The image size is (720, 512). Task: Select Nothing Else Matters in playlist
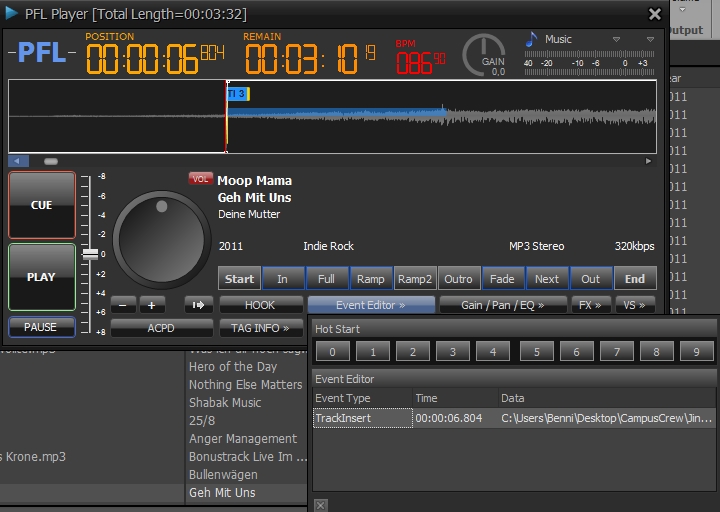(x=246, y=384)
